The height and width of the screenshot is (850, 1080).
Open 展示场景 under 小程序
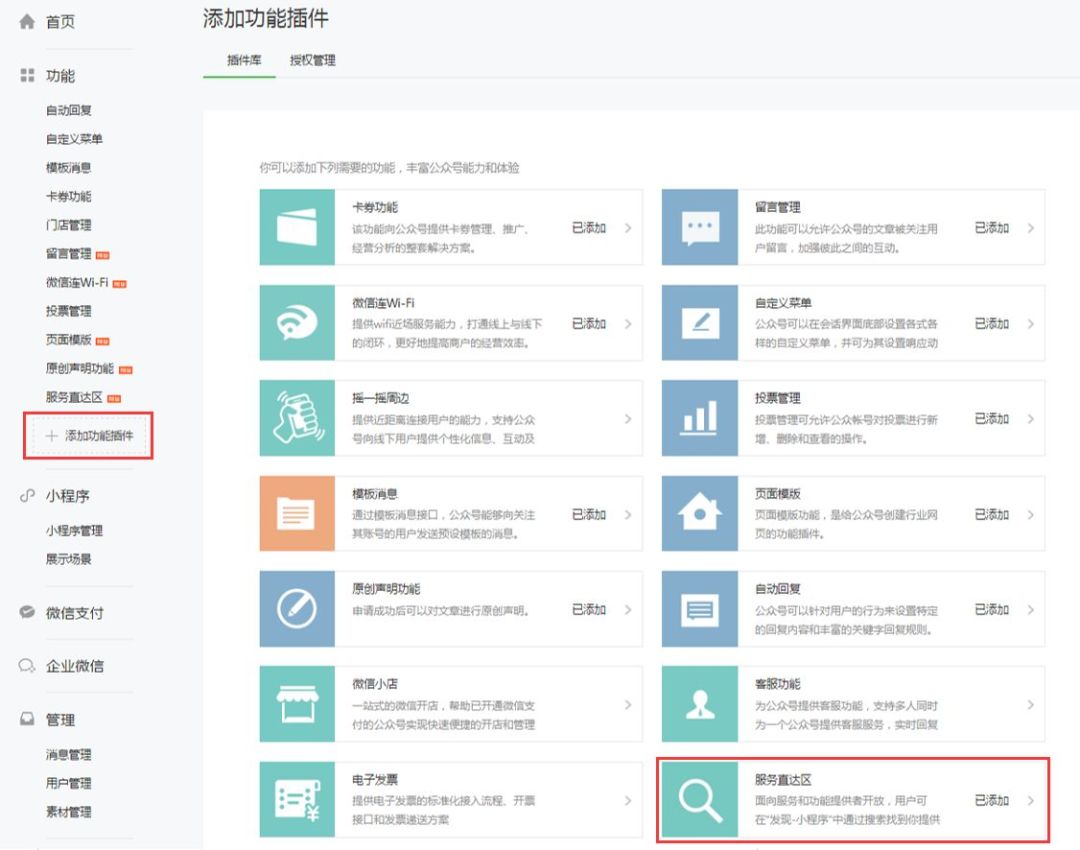pos(69,559)
